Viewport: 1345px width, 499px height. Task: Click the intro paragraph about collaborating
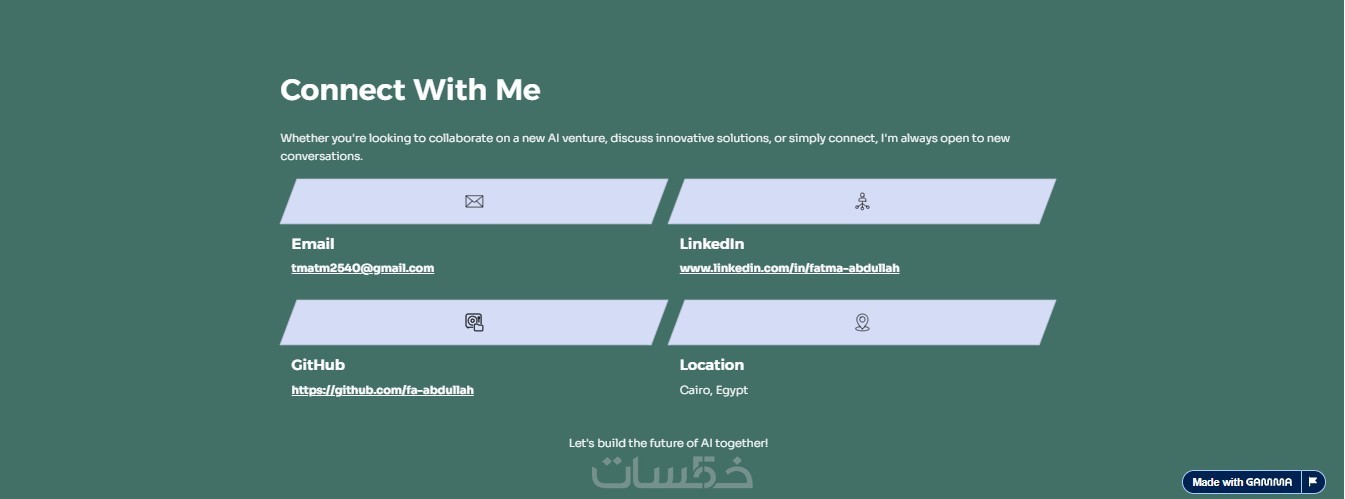click(x=644, y=146)
